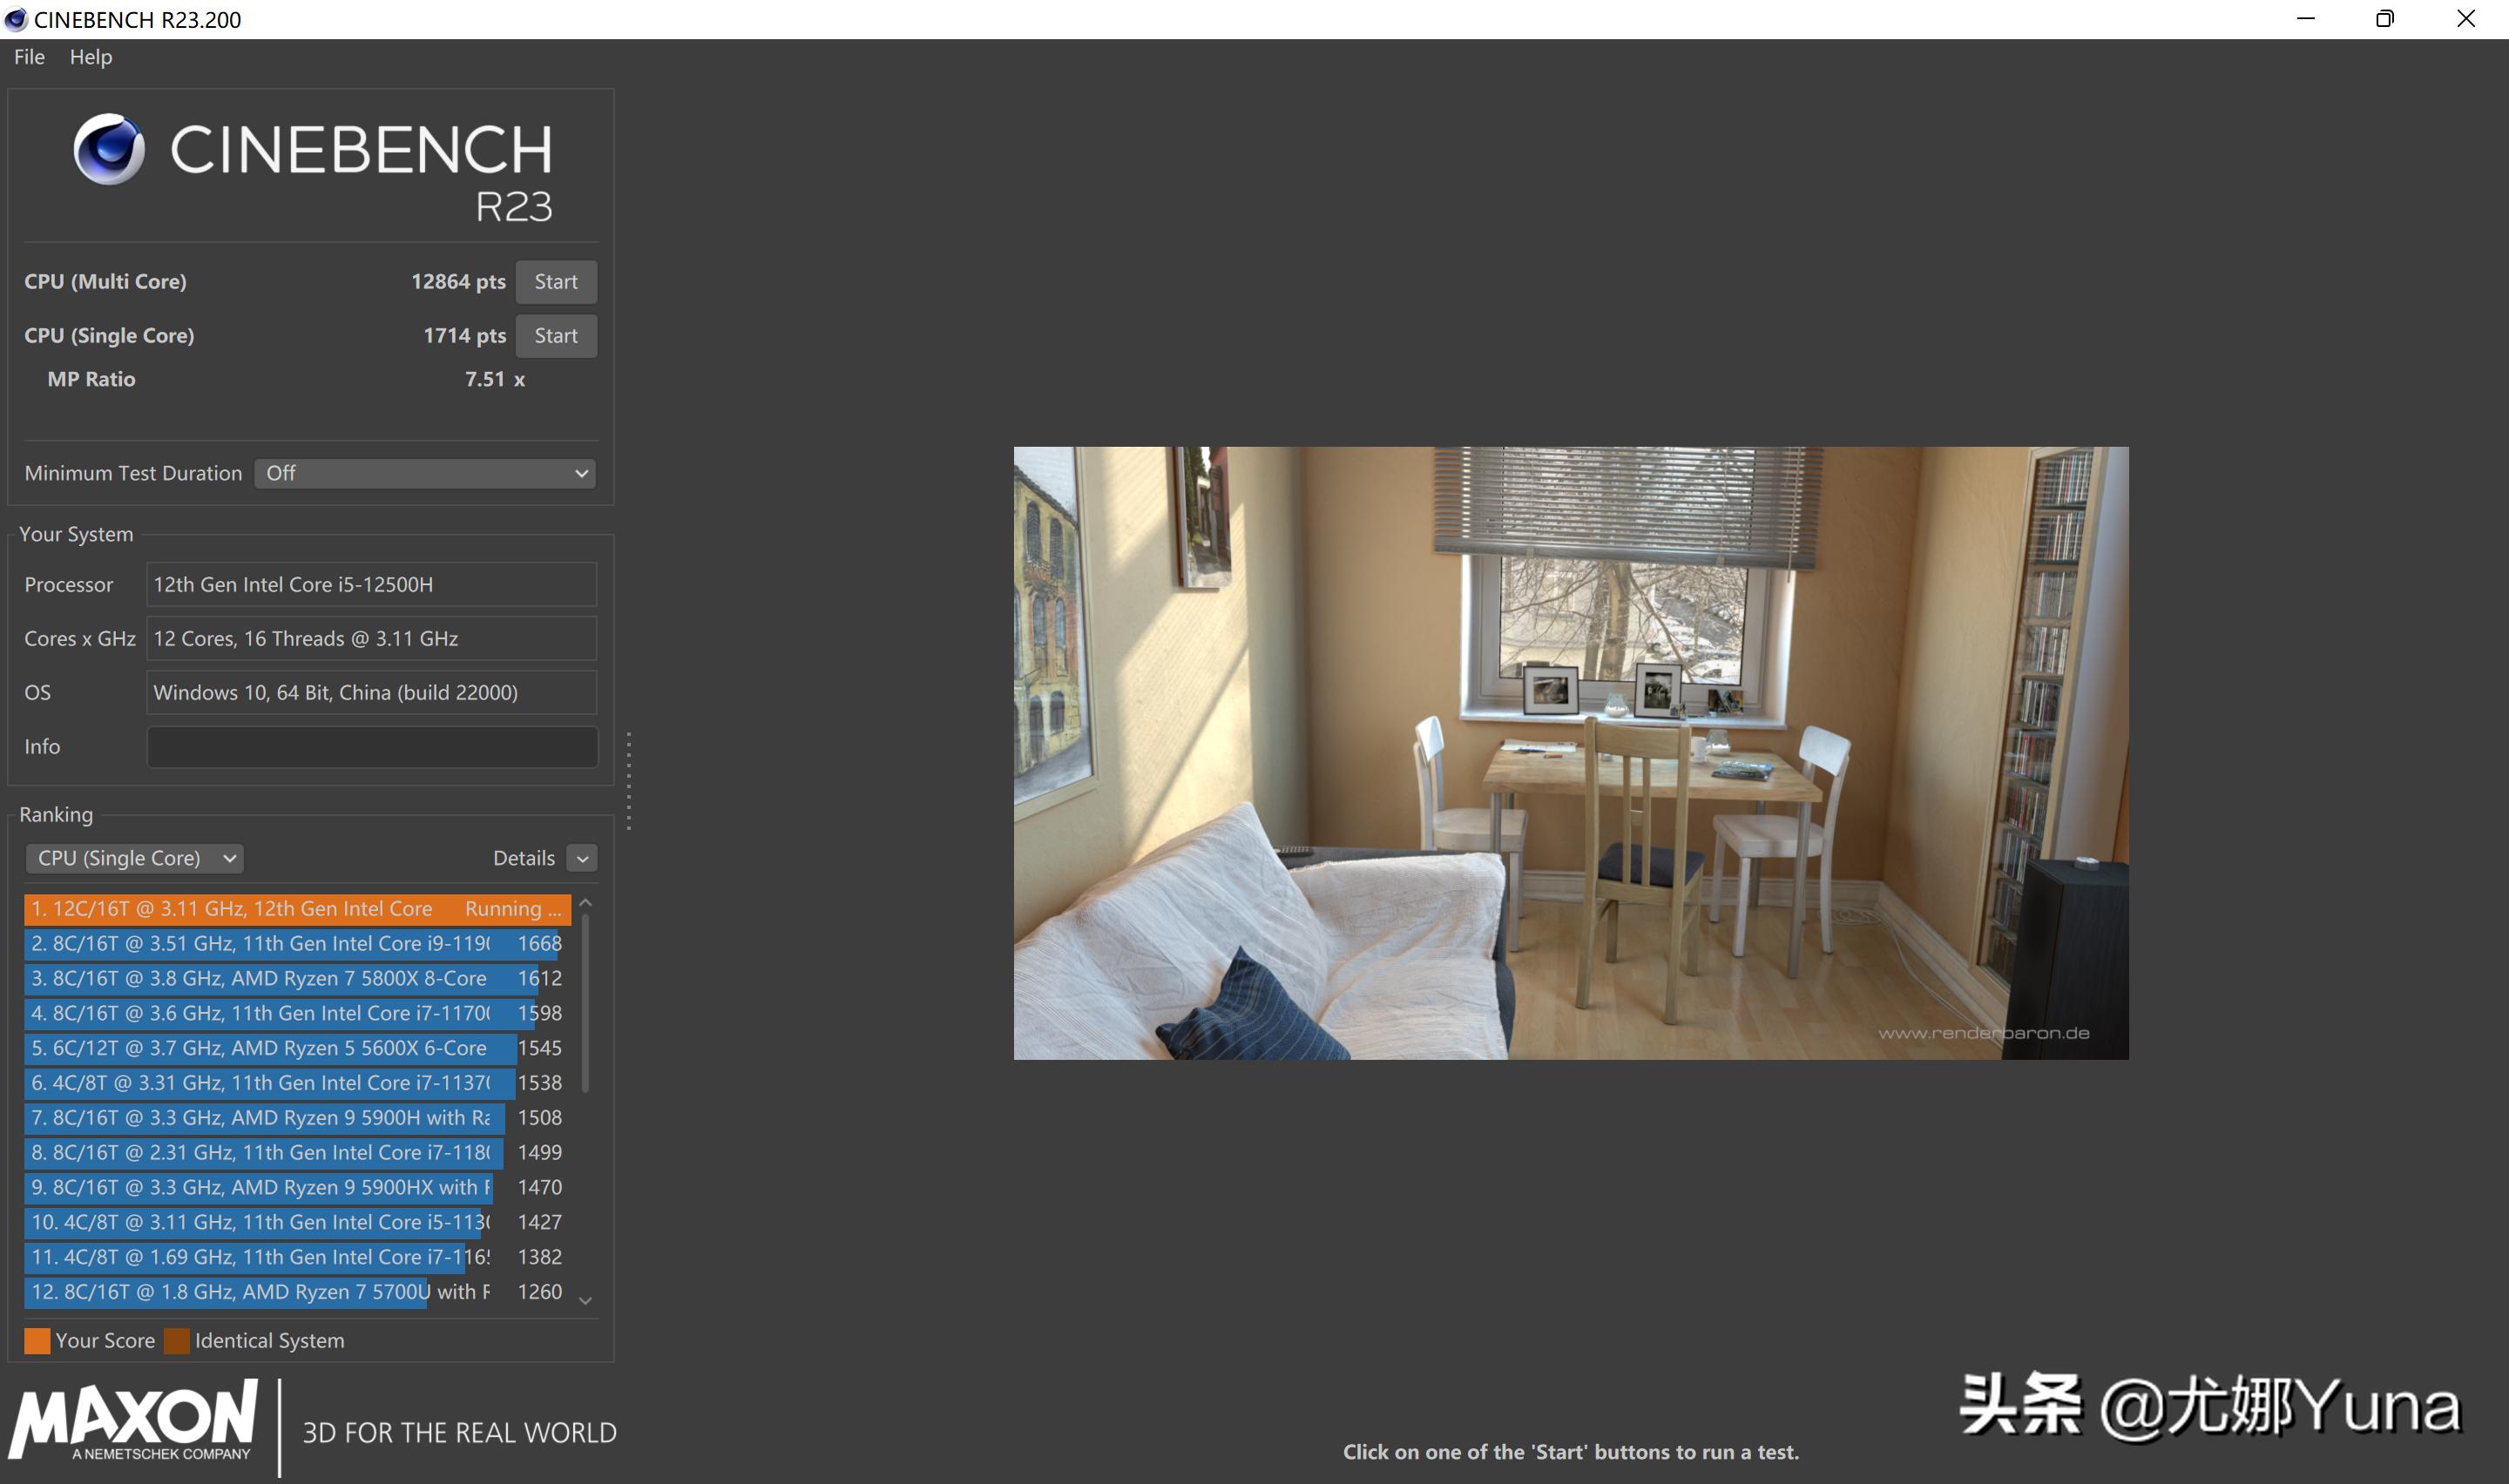
Task: Click the down scroll arrow of the ranking list
Action: (x=586, y=1300)
